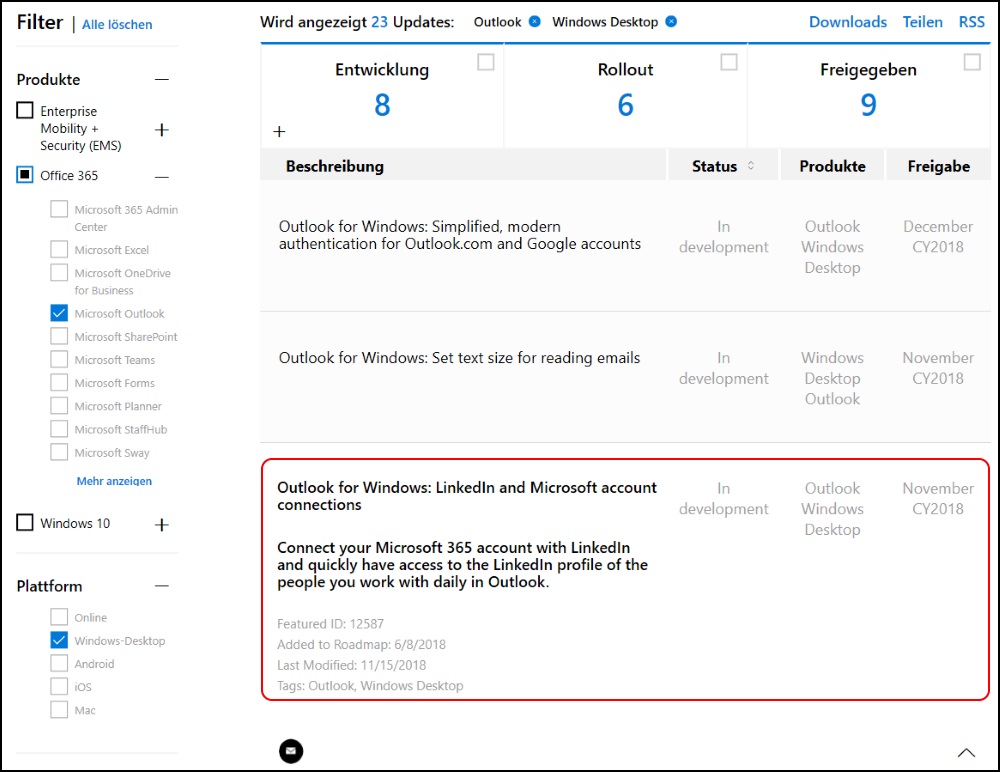Image resolution: width=1000 pixels, height=772 pixels.
Task: Select the Freigegeben count 9
Action: tap(868, 105)
